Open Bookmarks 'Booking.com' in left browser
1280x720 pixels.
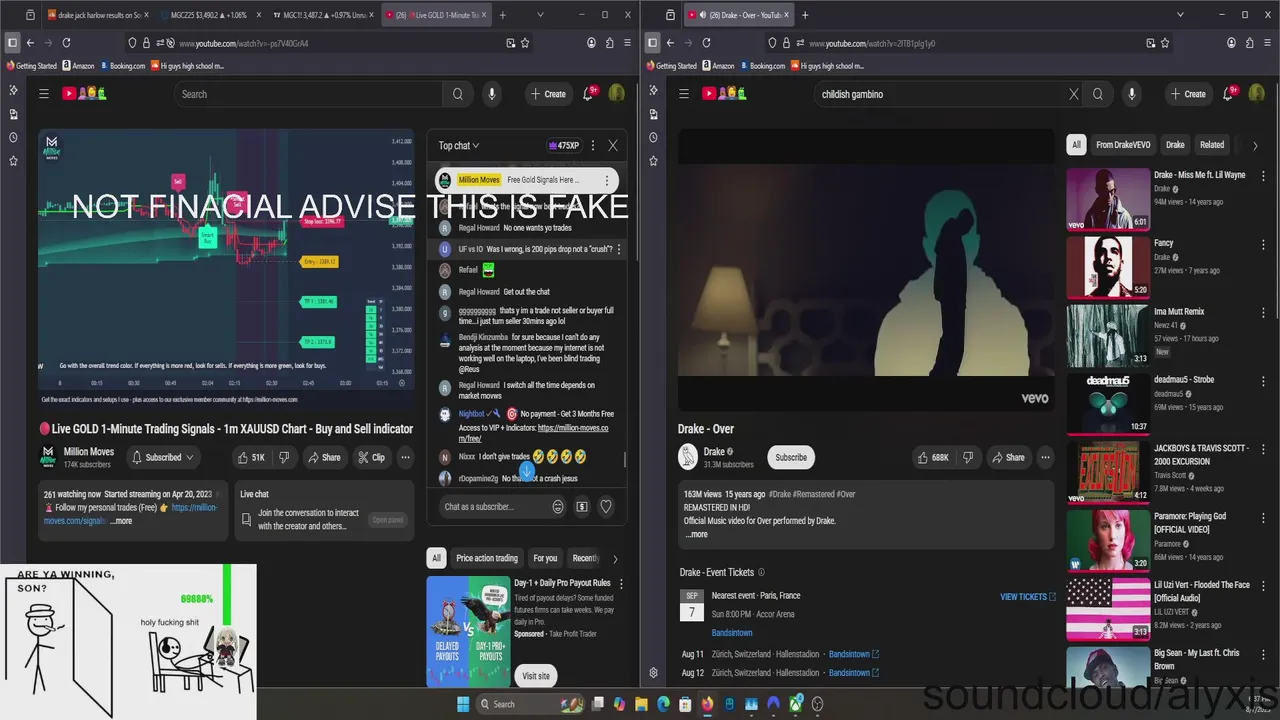pos(121,66)
